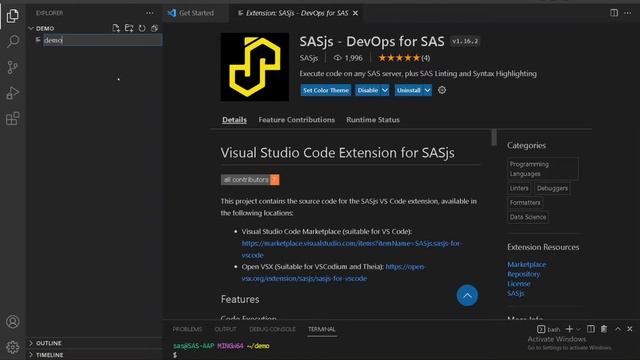Select the bash terminal profile
This screenshot has height=360, width=640.
click(549, 329)
